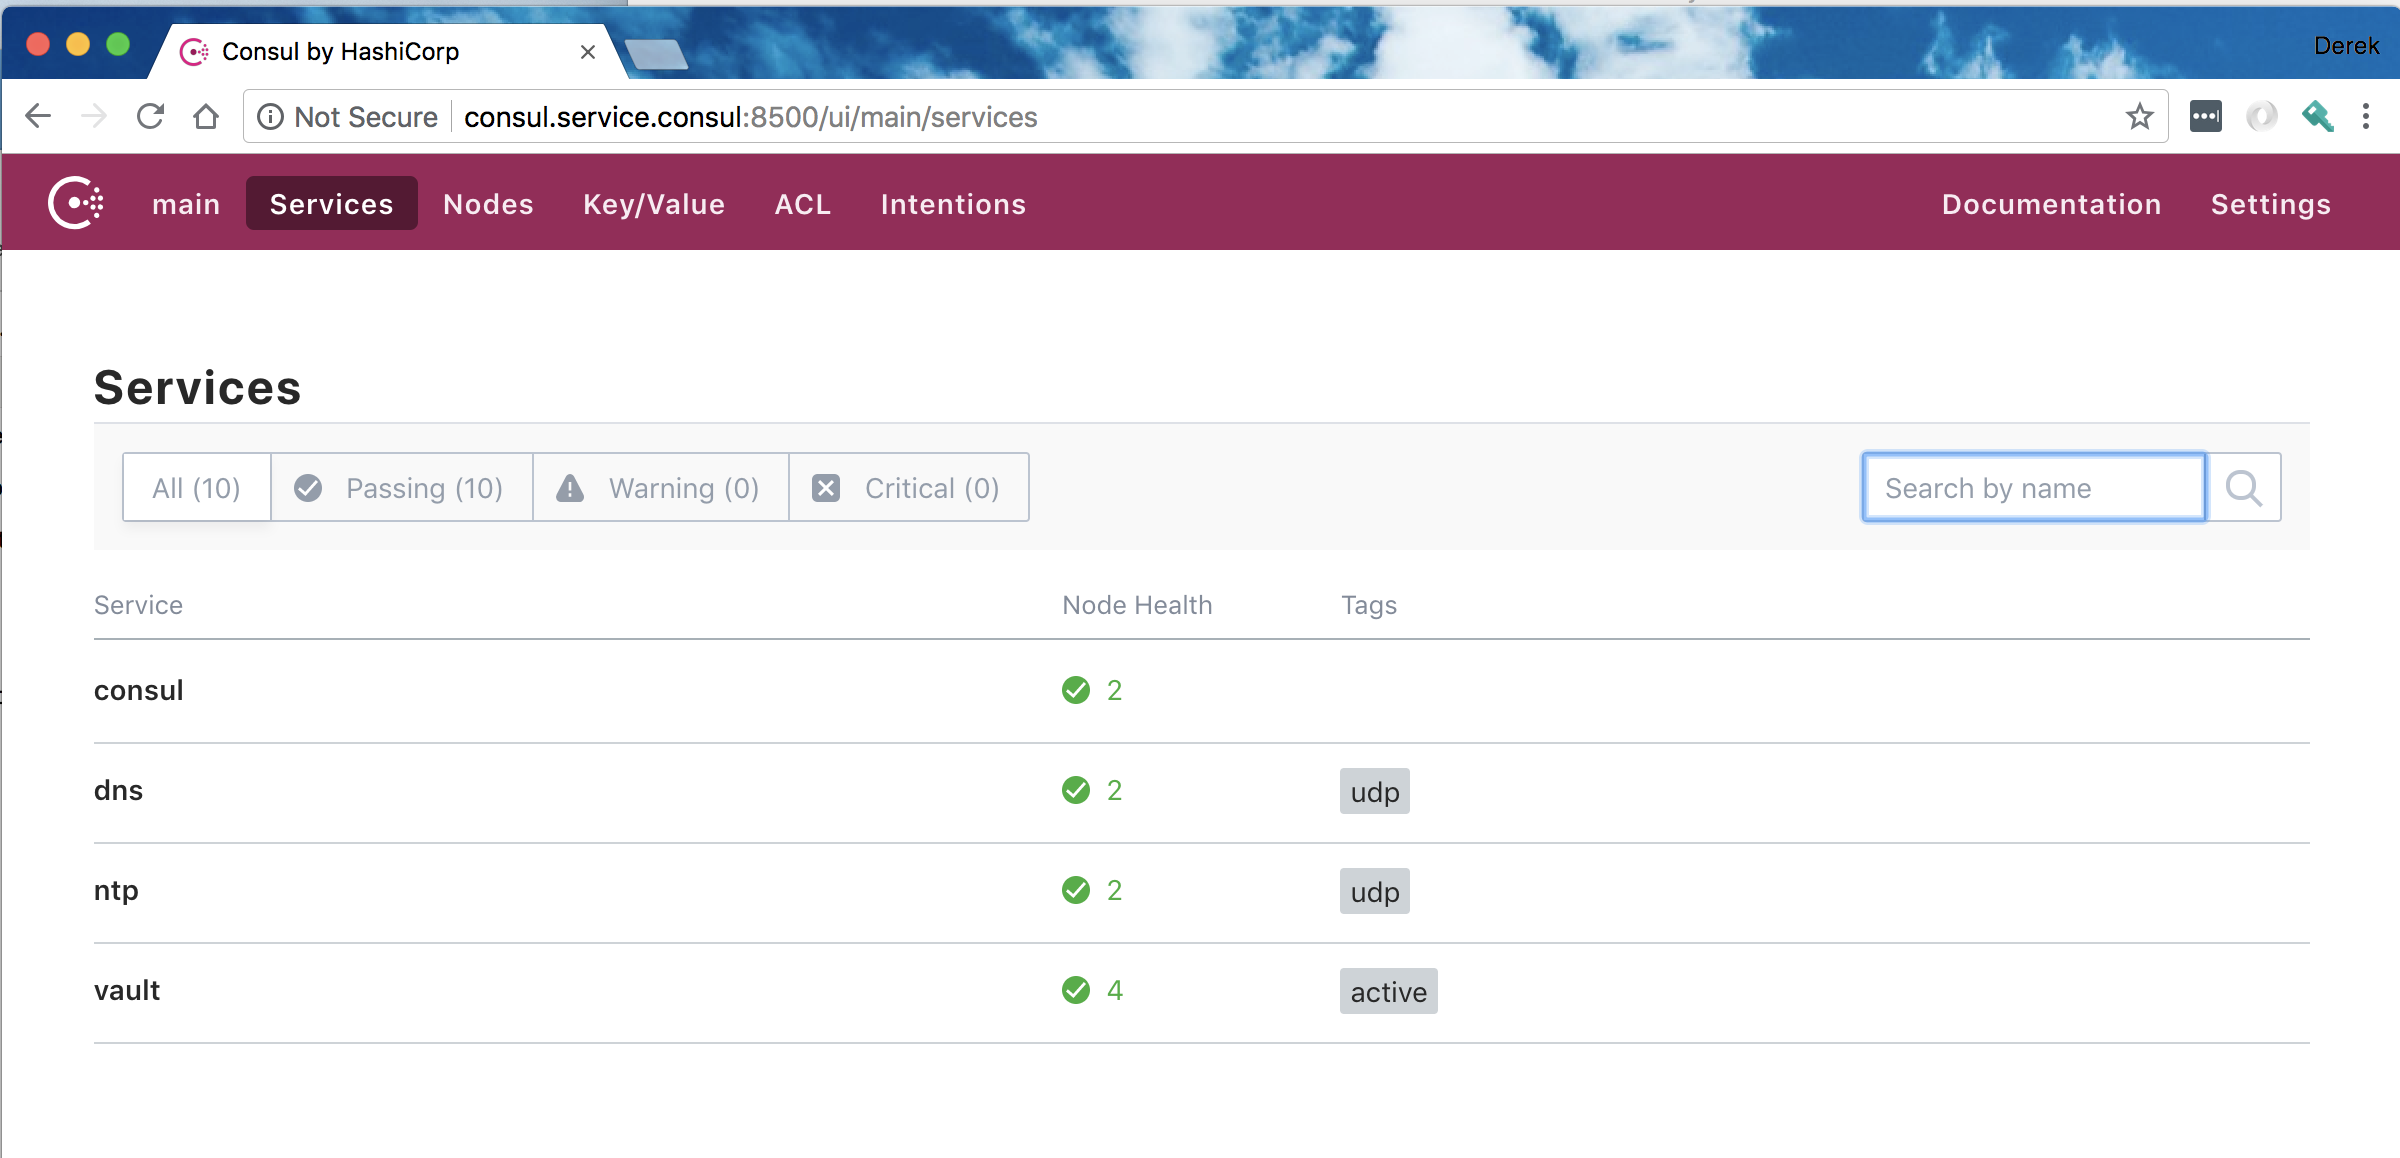Open the Documentation link
The width and height of the screenshot is (2400, 1158).
2051,204
